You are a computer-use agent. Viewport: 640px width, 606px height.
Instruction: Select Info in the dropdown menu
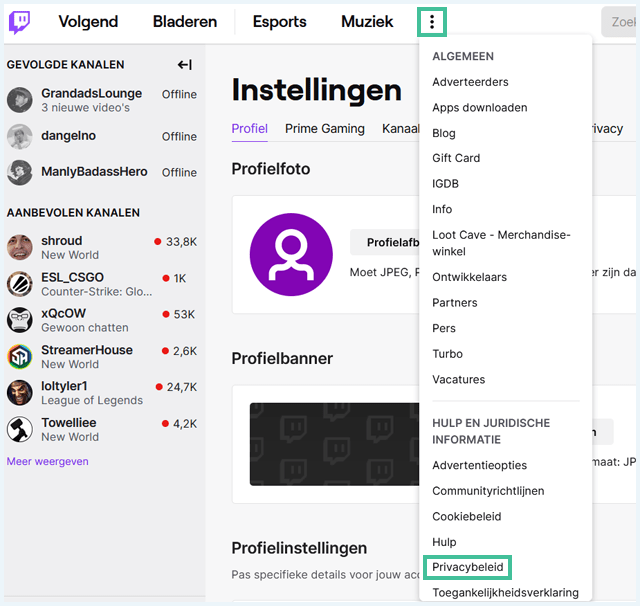[442, 209]
